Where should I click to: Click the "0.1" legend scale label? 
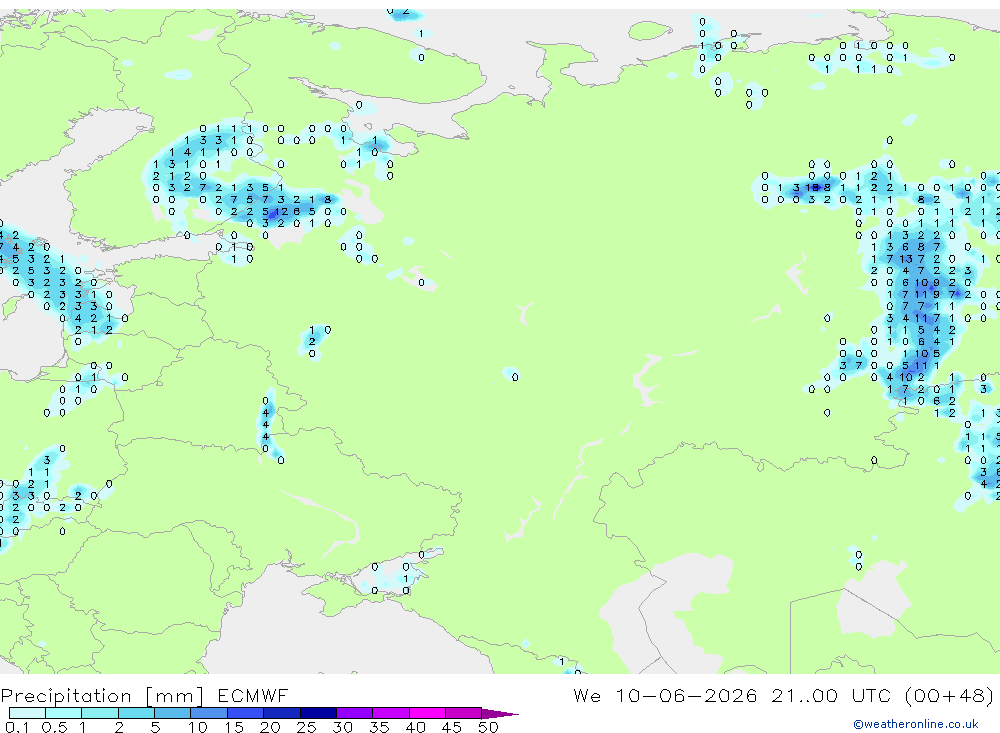coord(17,727)
